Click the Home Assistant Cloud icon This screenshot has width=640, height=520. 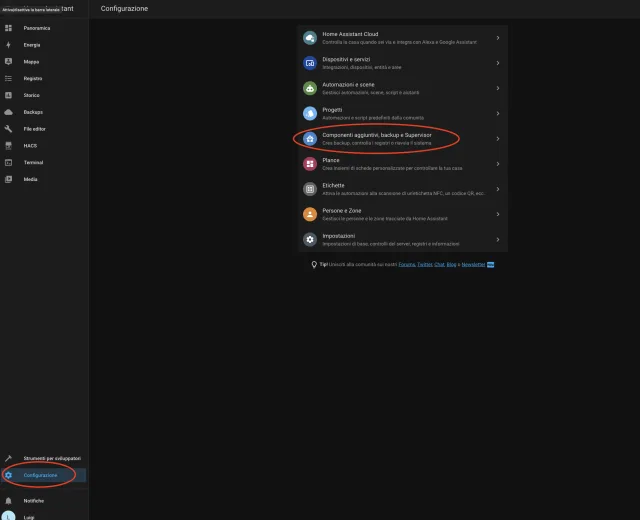coord(310,38)
